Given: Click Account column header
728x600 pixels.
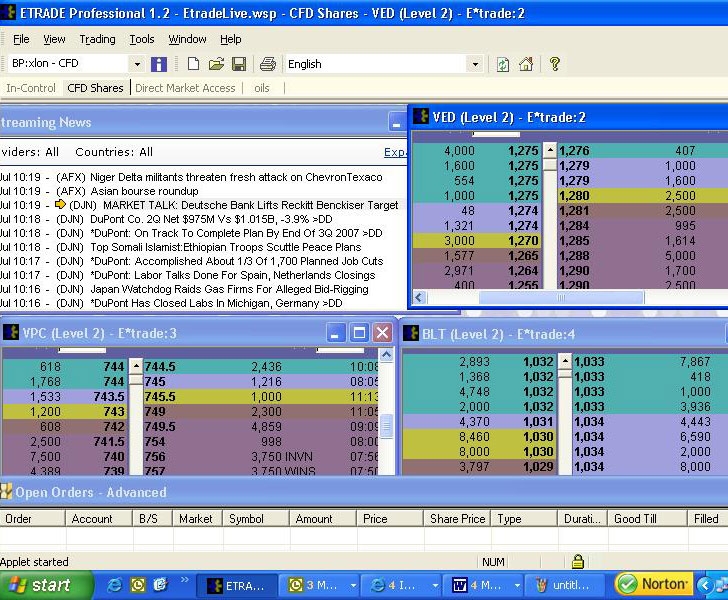Looking at the screenshot, I should (x=99, y=518).
